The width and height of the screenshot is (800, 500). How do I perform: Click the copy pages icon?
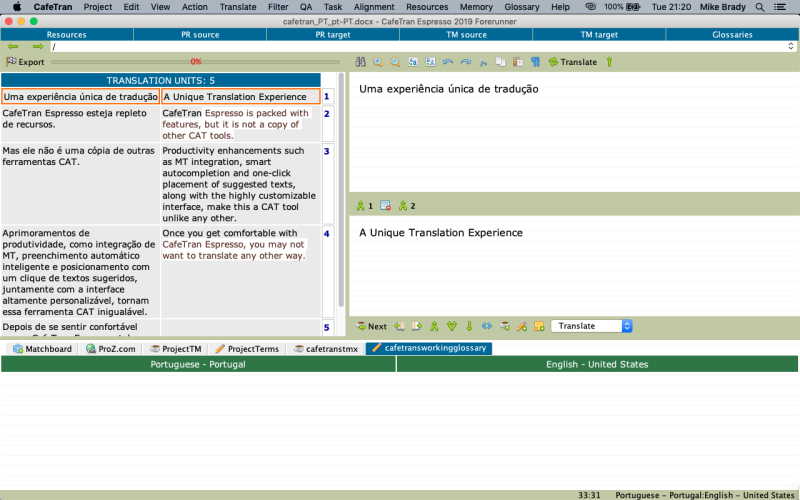501,62
